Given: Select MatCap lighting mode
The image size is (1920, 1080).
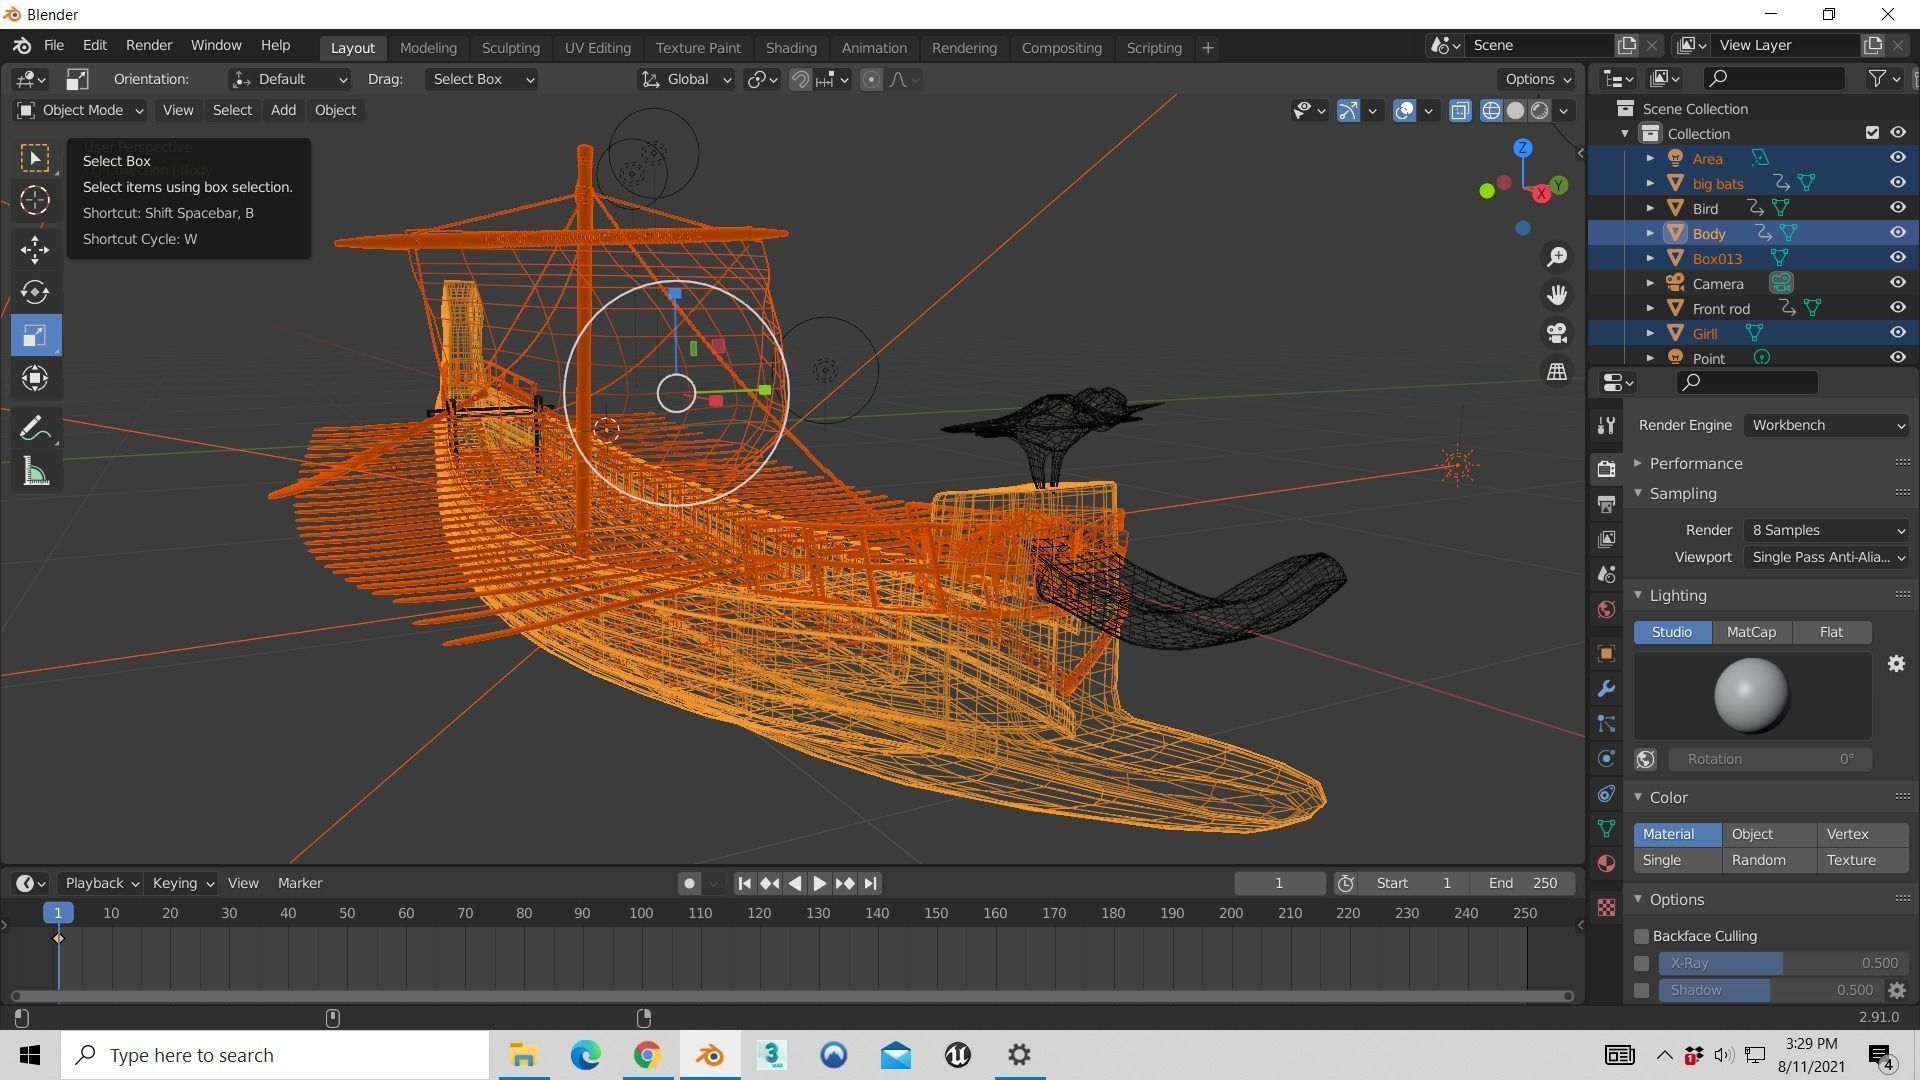Looking at the screenshot, I should pos(1751,633).
